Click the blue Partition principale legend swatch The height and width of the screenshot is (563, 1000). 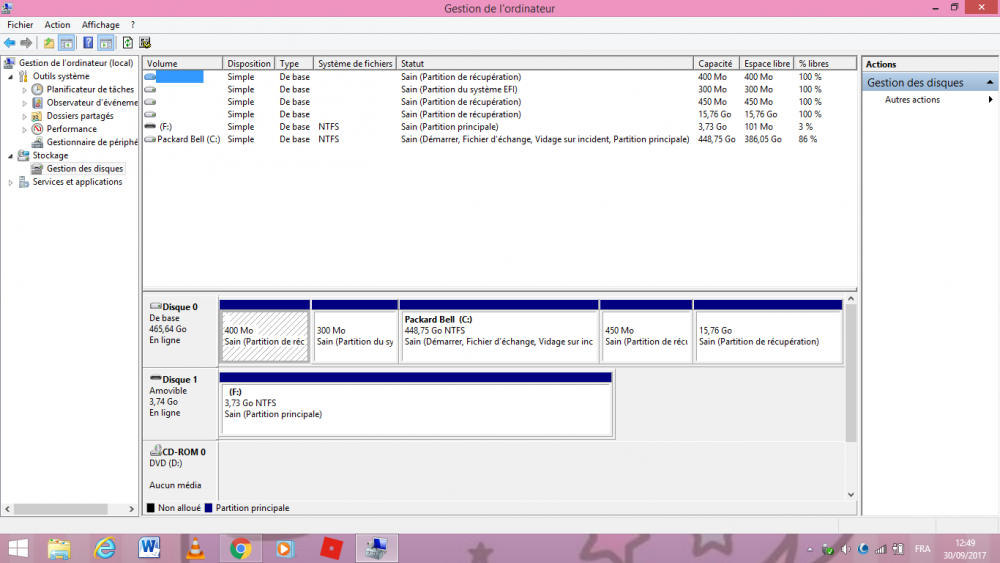[208, 508]
